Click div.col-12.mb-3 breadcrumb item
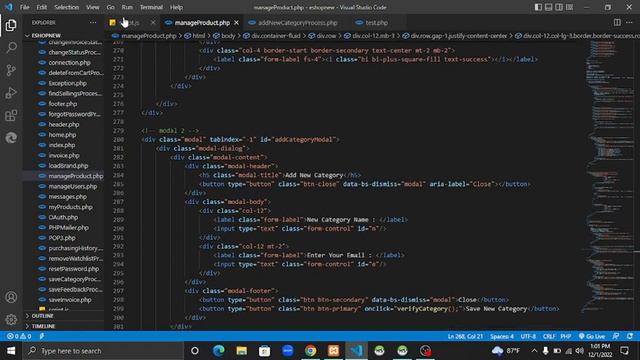 373,36
